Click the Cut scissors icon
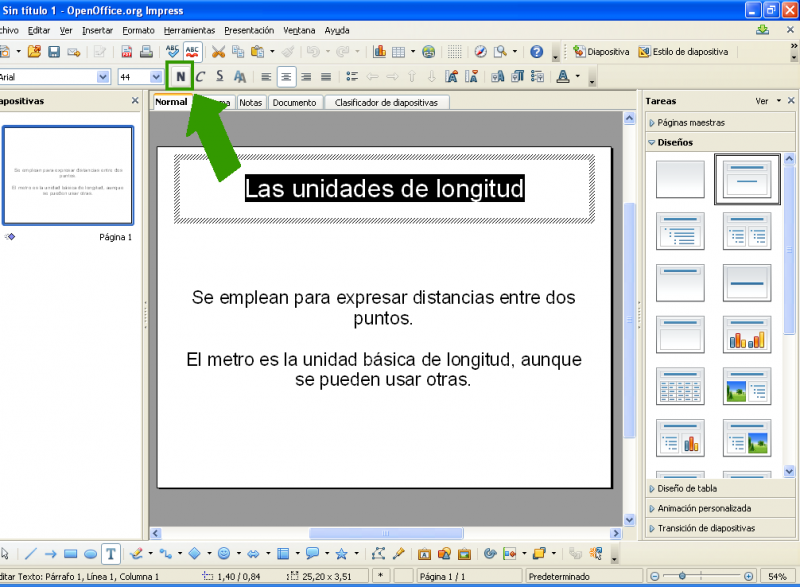The width and height of the screenshot is (800, 587). pyautogui.click(x=218, y=51)
